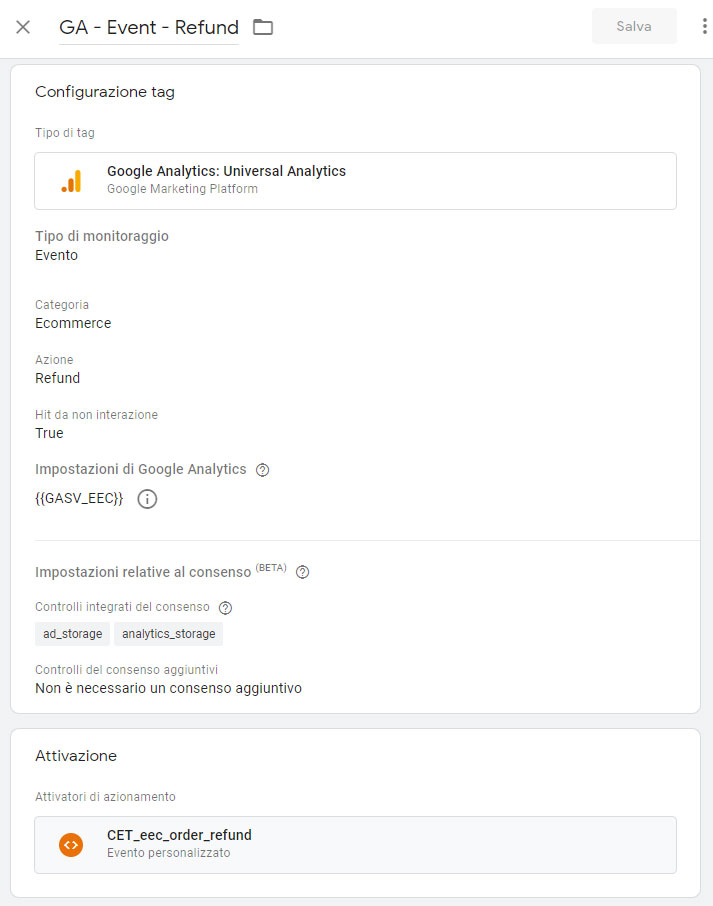Open help icon next to consent settings BETA

click(302, 572)
